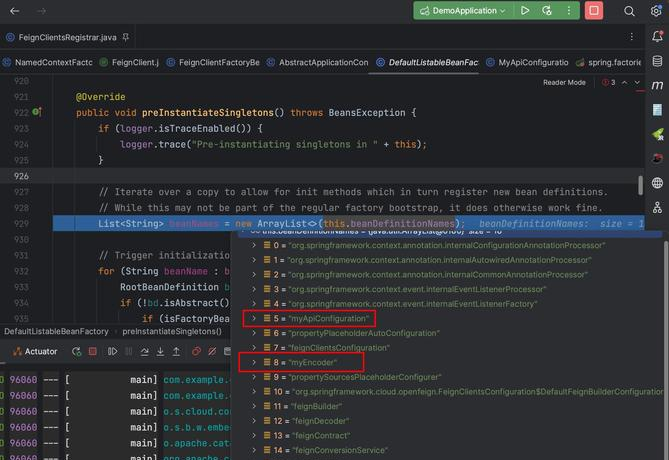
Task: Navigate back with the left arrow
Action: point(15,11)
